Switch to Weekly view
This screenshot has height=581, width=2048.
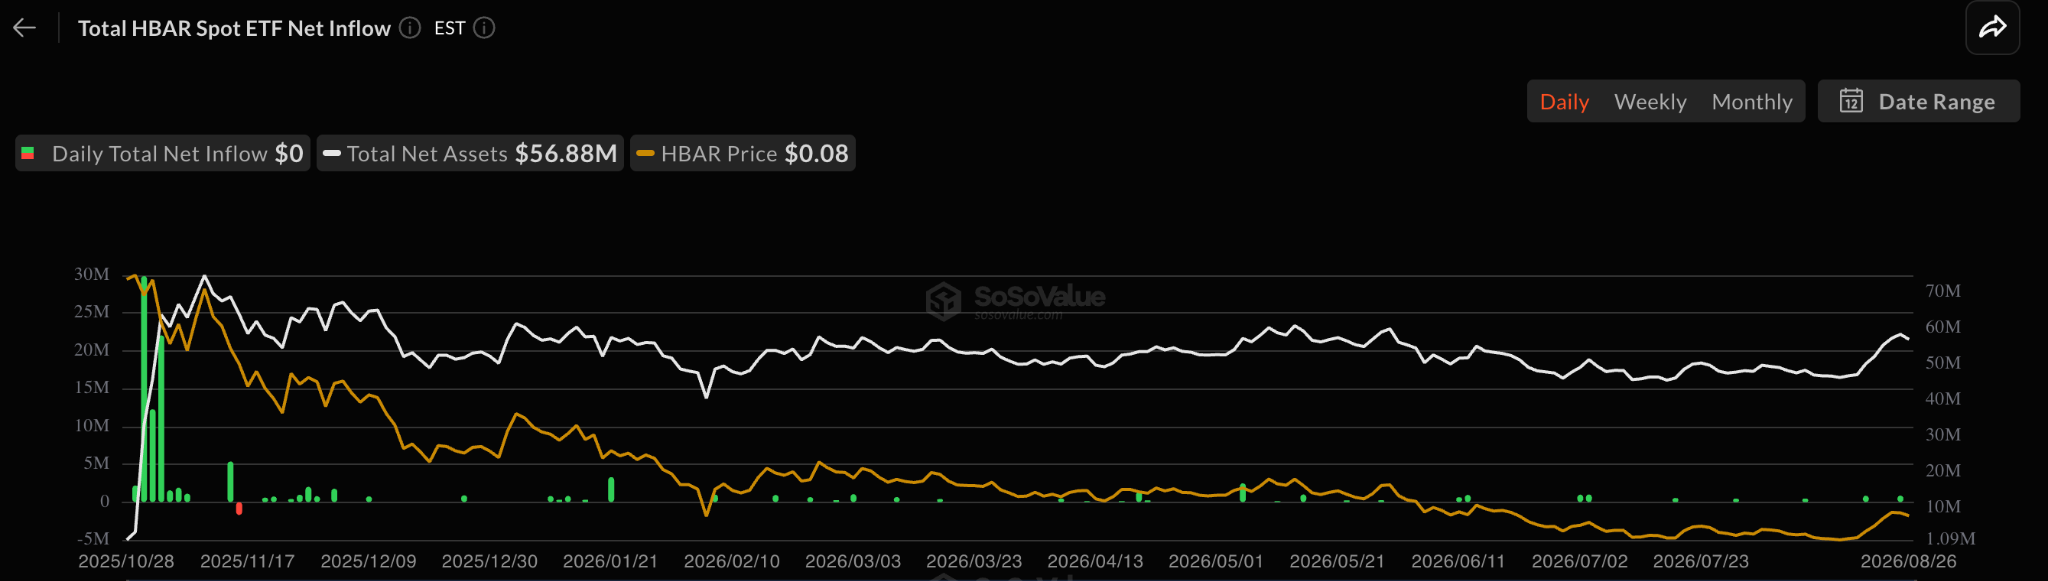pos(1650,102)
